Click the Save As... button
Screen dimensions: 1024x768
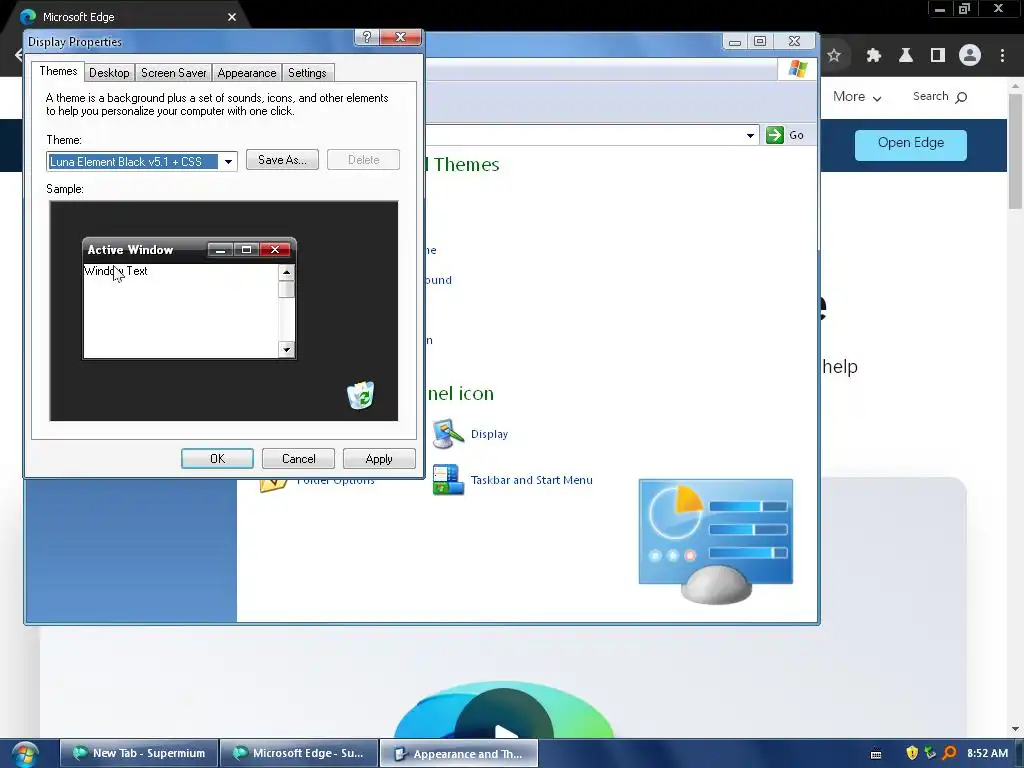coord(282,160)
